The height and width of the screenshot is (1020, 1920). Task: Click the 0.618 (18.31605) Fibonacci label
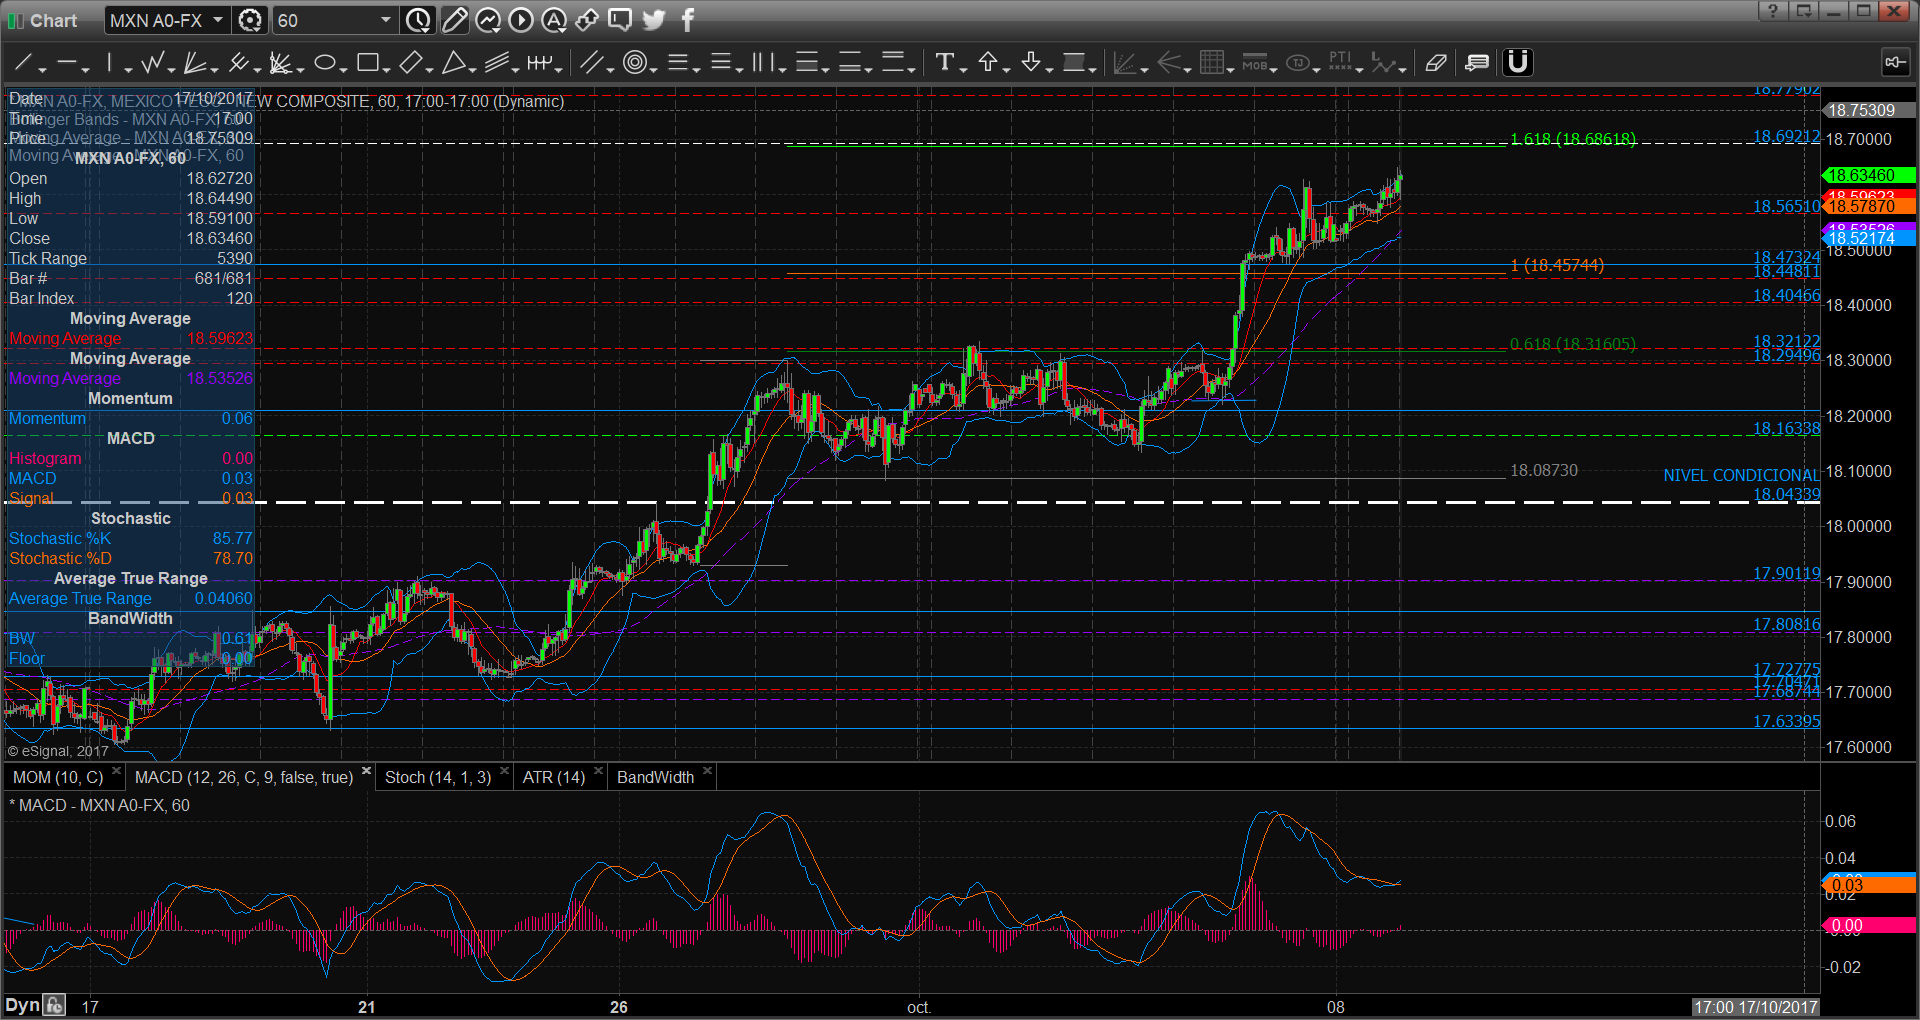coord(1573,344)
